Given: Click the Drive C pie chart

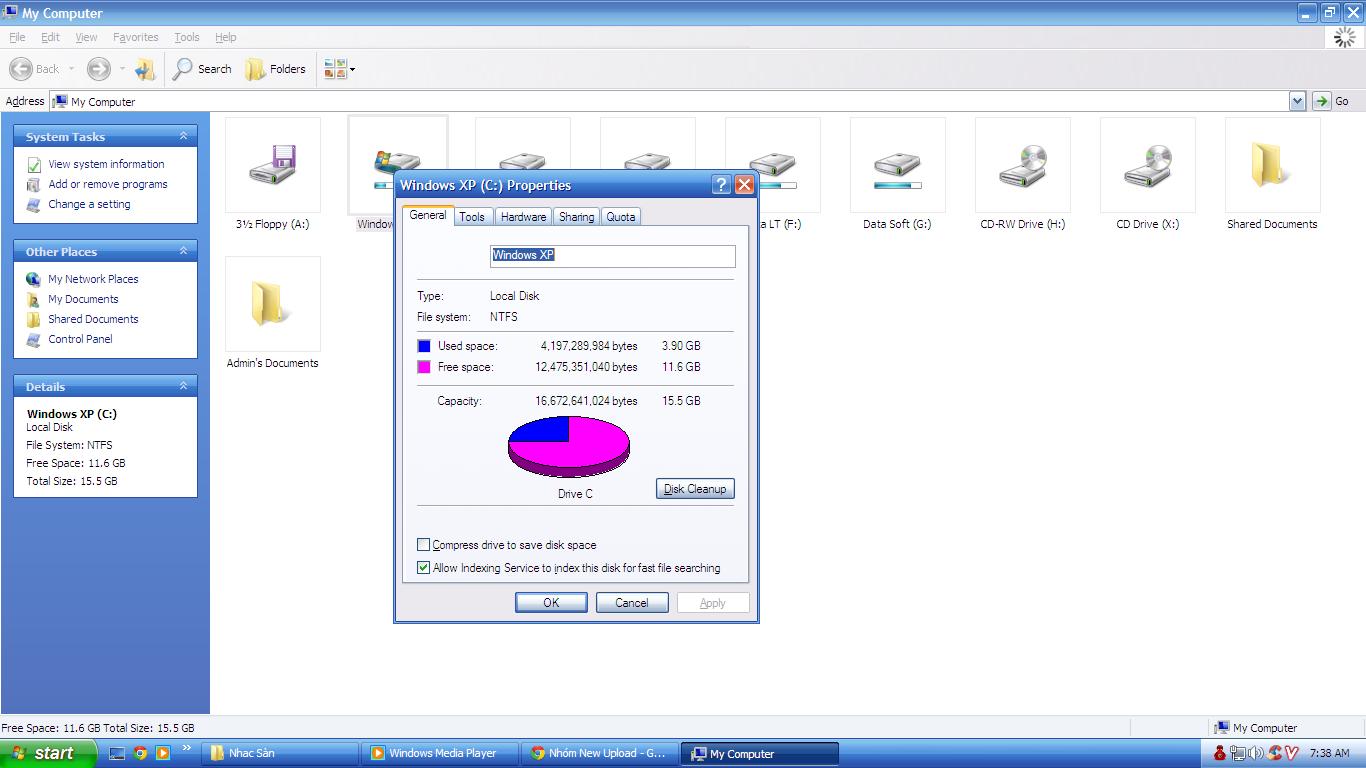Looking at the screenshot, I should [x=569, y=446].
